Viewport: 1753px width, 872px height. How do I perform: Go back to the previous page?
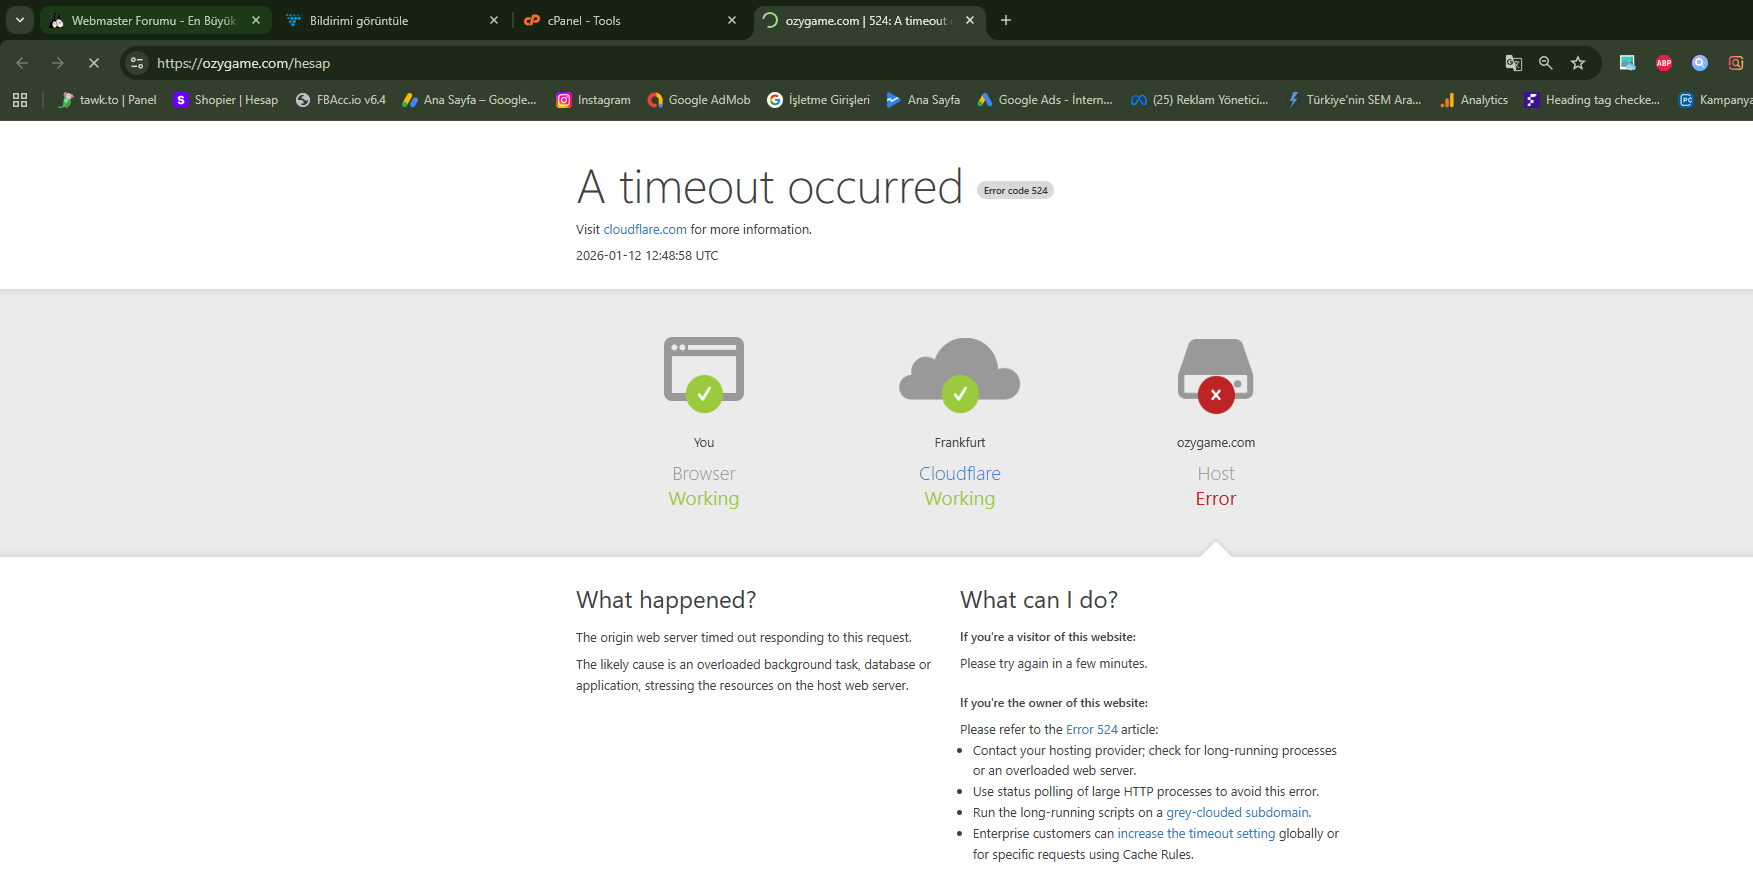point(22,63)
